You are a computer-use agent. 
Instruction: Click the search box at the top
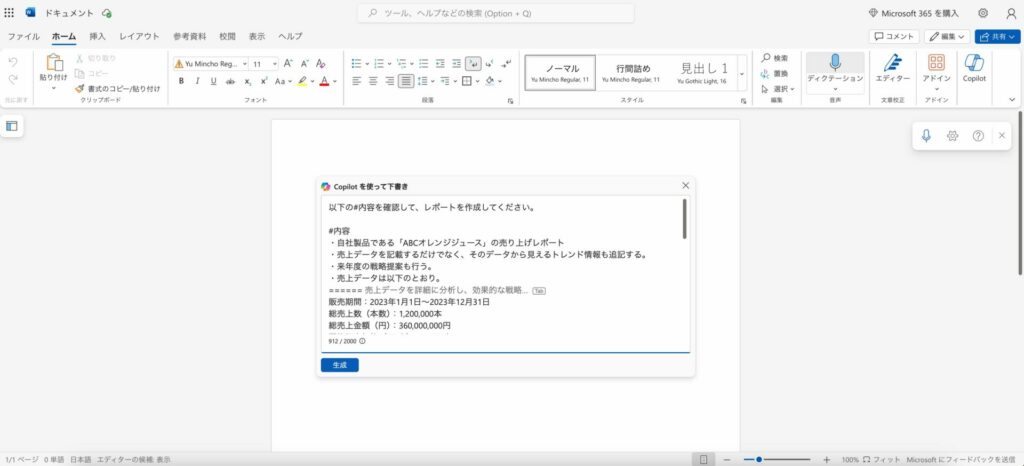tap(496, 13)
